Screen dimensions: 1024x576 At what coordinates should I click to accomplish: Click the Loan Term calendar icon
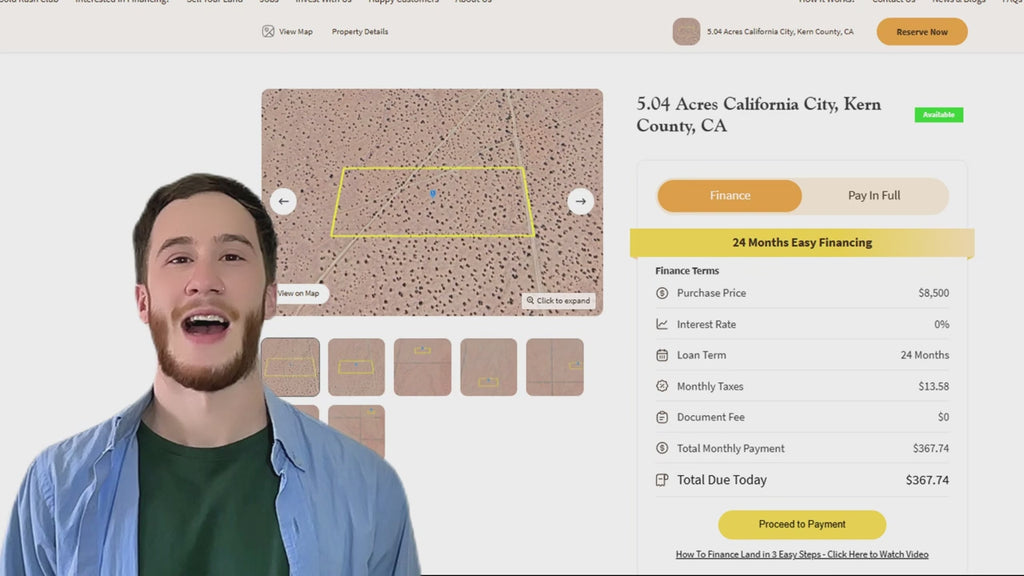(x=662, y=355)
